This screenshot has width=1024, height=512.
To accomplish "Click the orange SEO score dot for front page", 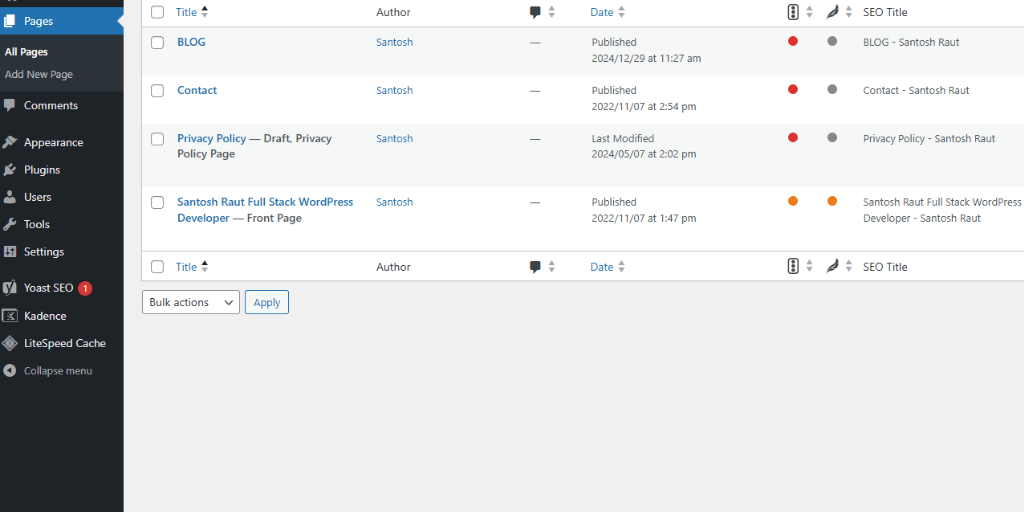I will 793,201.
